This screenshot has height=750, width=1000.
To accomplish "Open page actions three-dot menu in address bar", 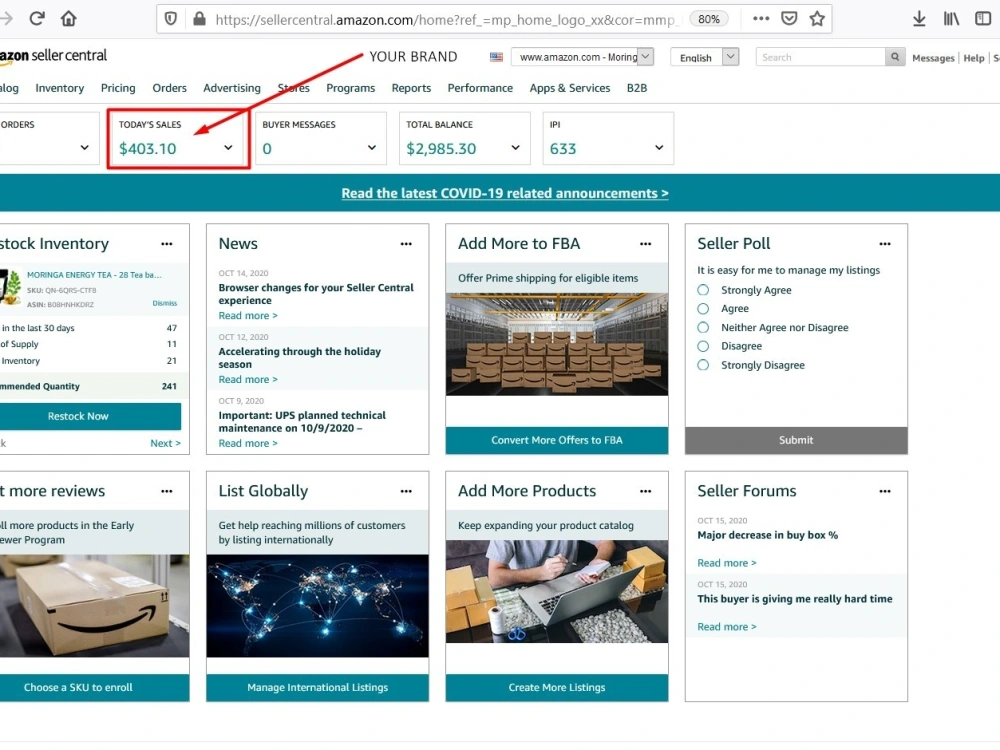I will [x=761, y=18].
